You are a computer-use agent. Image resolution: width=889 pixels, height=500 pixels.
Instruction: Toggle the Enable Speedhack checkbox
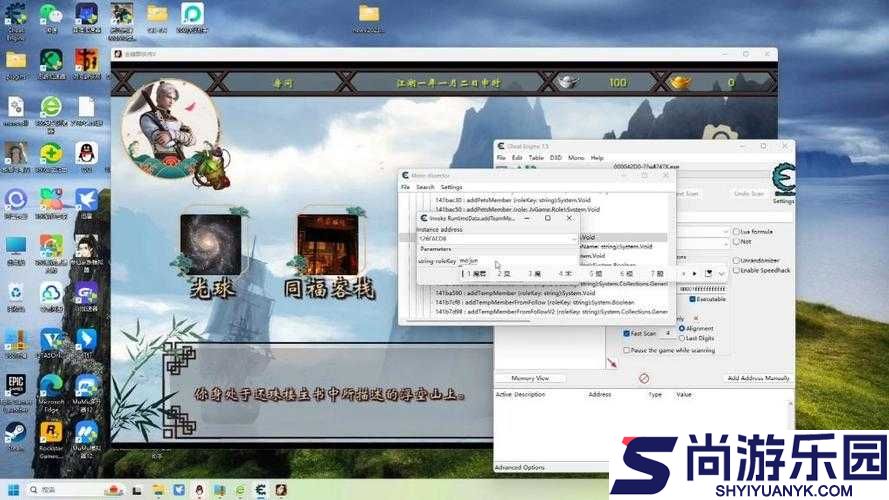[735, 270]
